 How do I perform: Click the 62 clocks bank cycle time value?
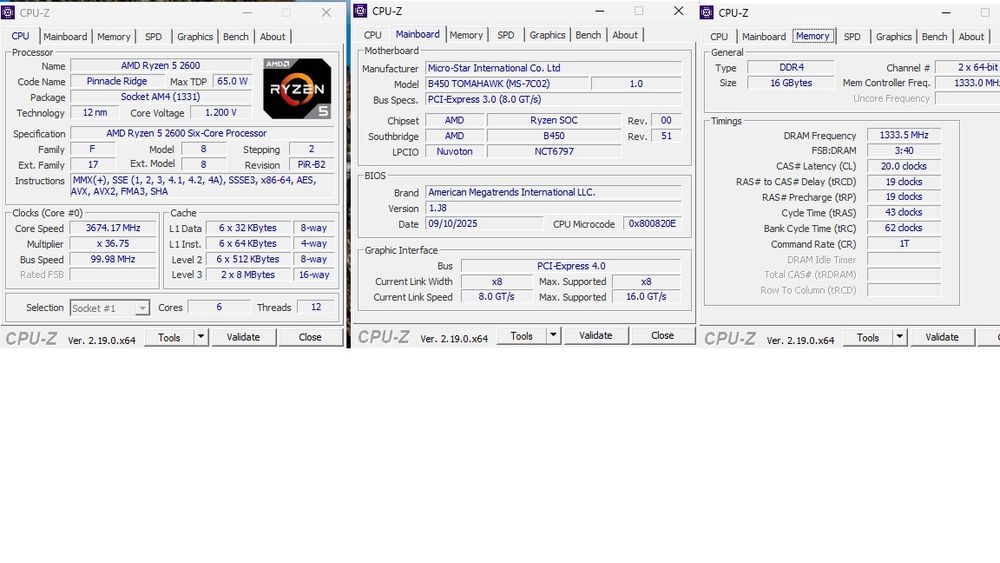click(904, 228)
